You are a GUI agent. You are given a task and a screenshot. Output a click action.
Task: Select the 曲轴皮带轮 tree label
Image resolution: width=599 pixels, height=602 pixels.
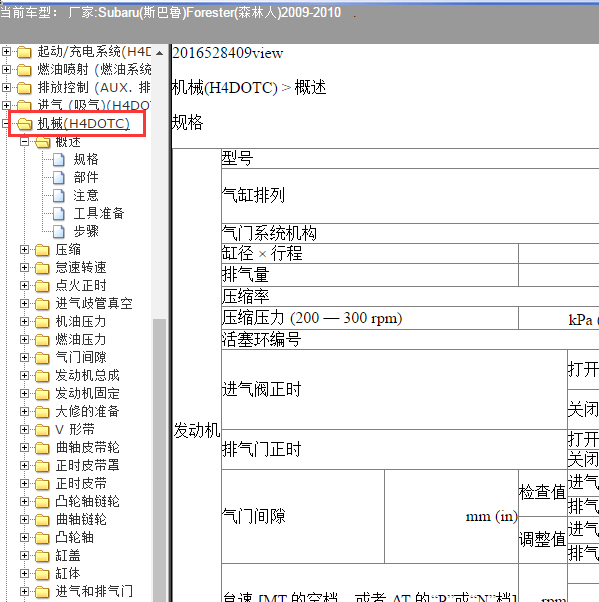pyautogui.click(x=88, y=447)
